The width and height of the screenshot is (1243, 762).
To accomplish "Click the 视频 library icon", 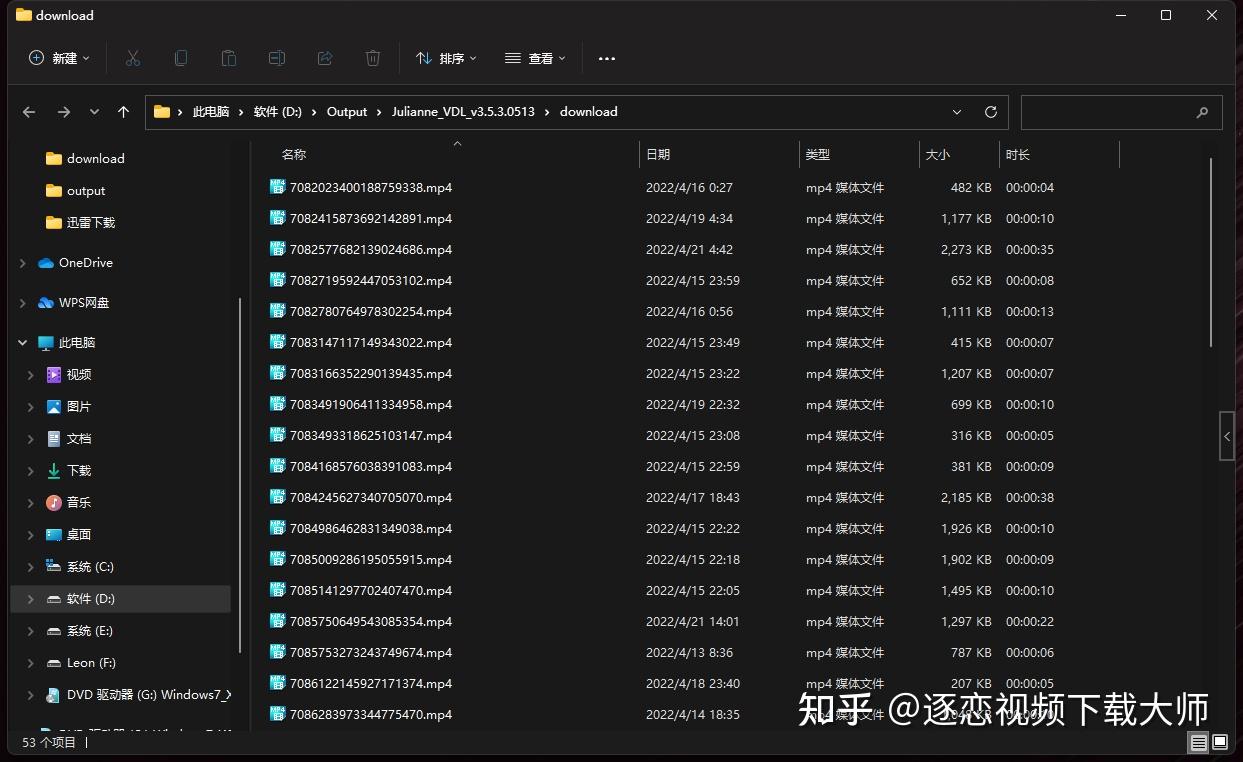I will [x=54, y=375].
